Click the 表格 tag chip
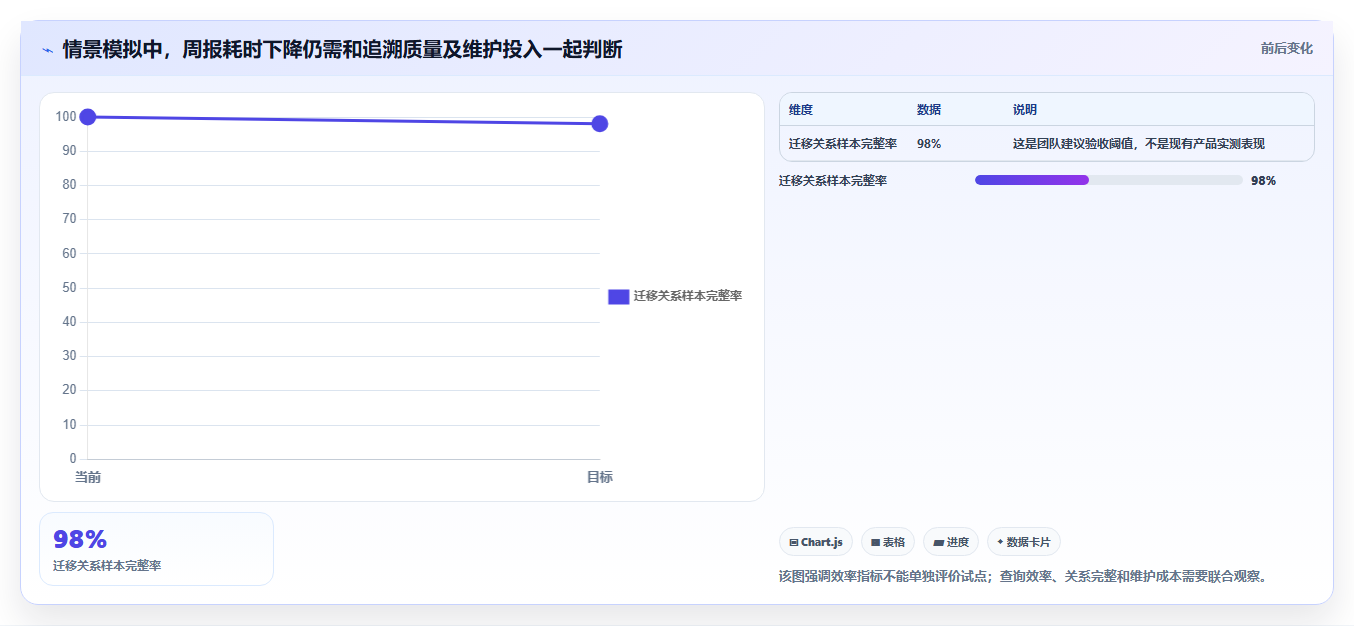1354x626 pixels. [888, 542]
